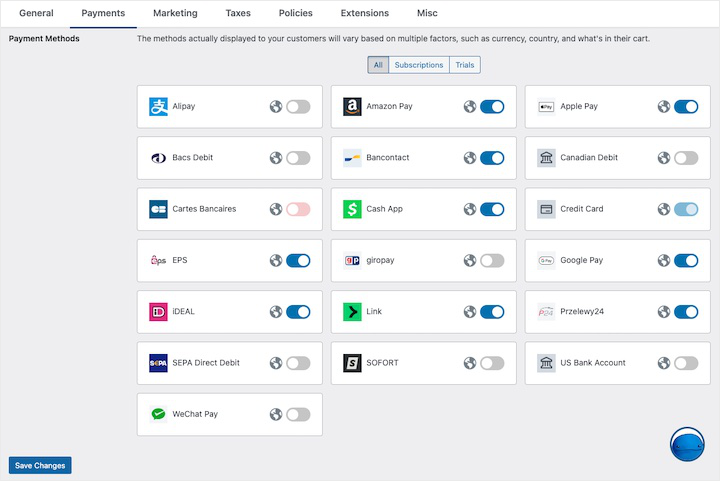Click the Amazon Pay logo icon

352,107
